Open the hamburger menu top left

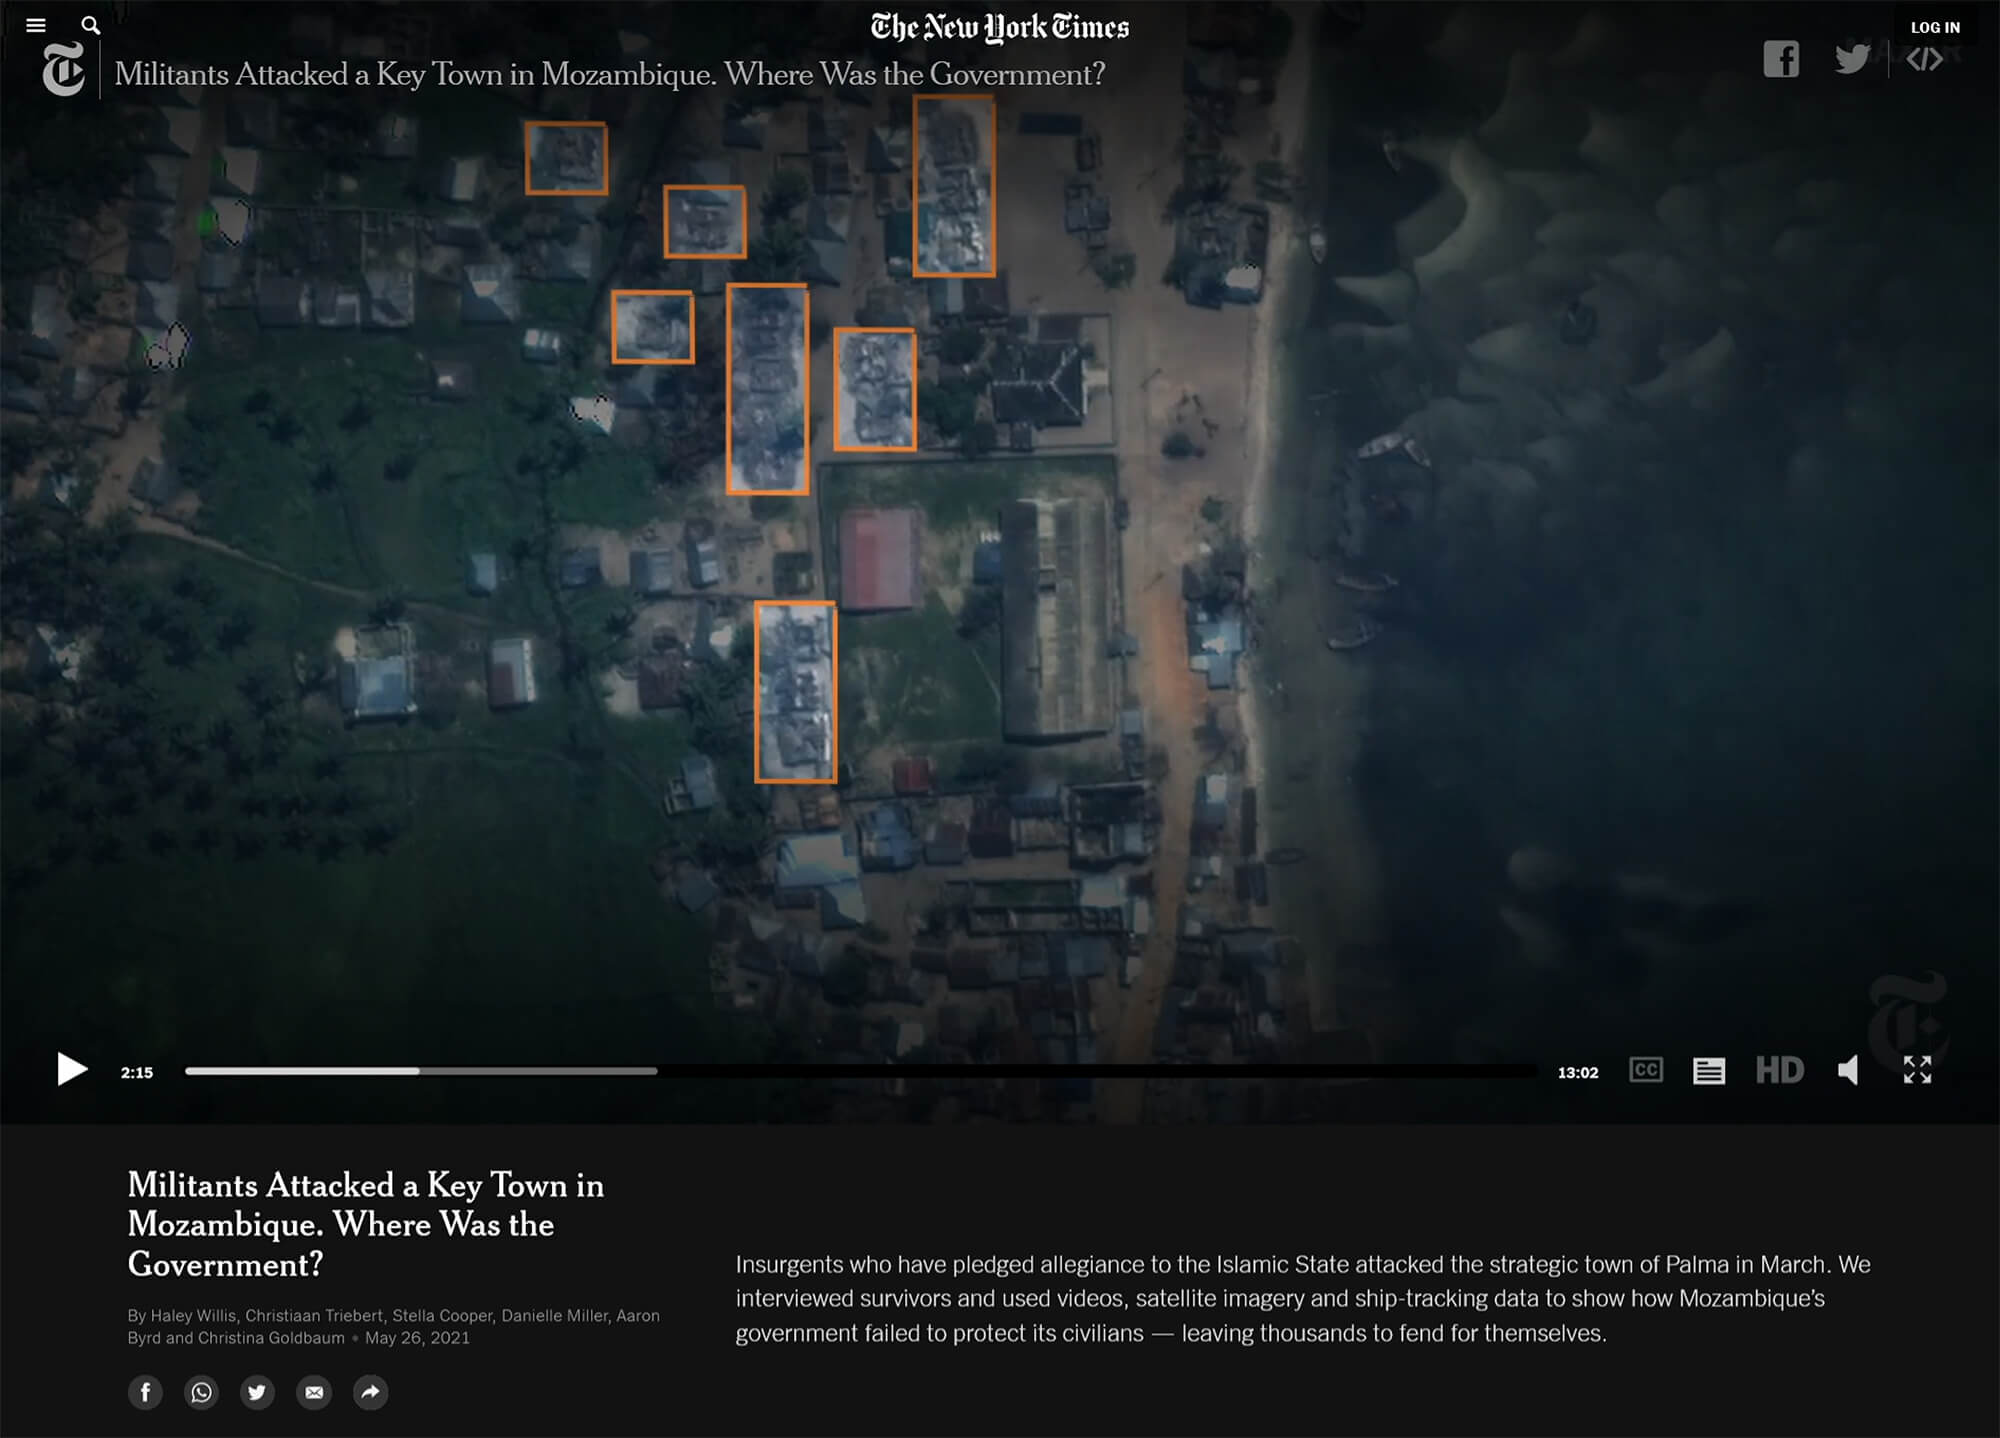coord(36,22)
